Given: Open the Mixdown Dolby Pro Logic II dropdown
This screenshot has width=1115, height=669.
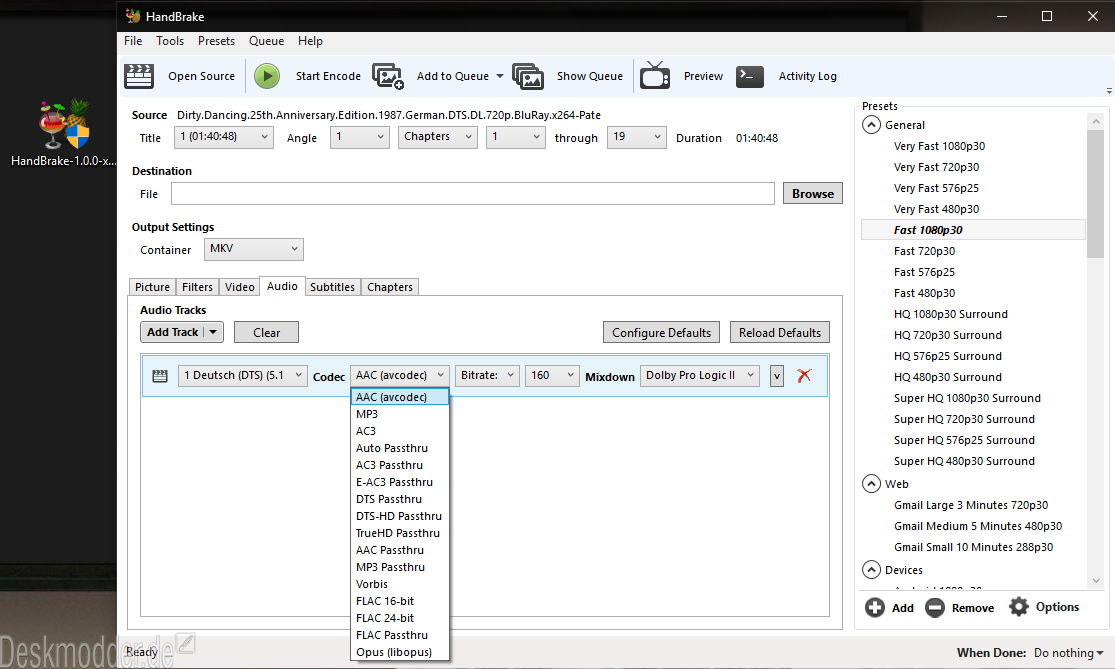Looking at the screenshot, I should 700,375.
